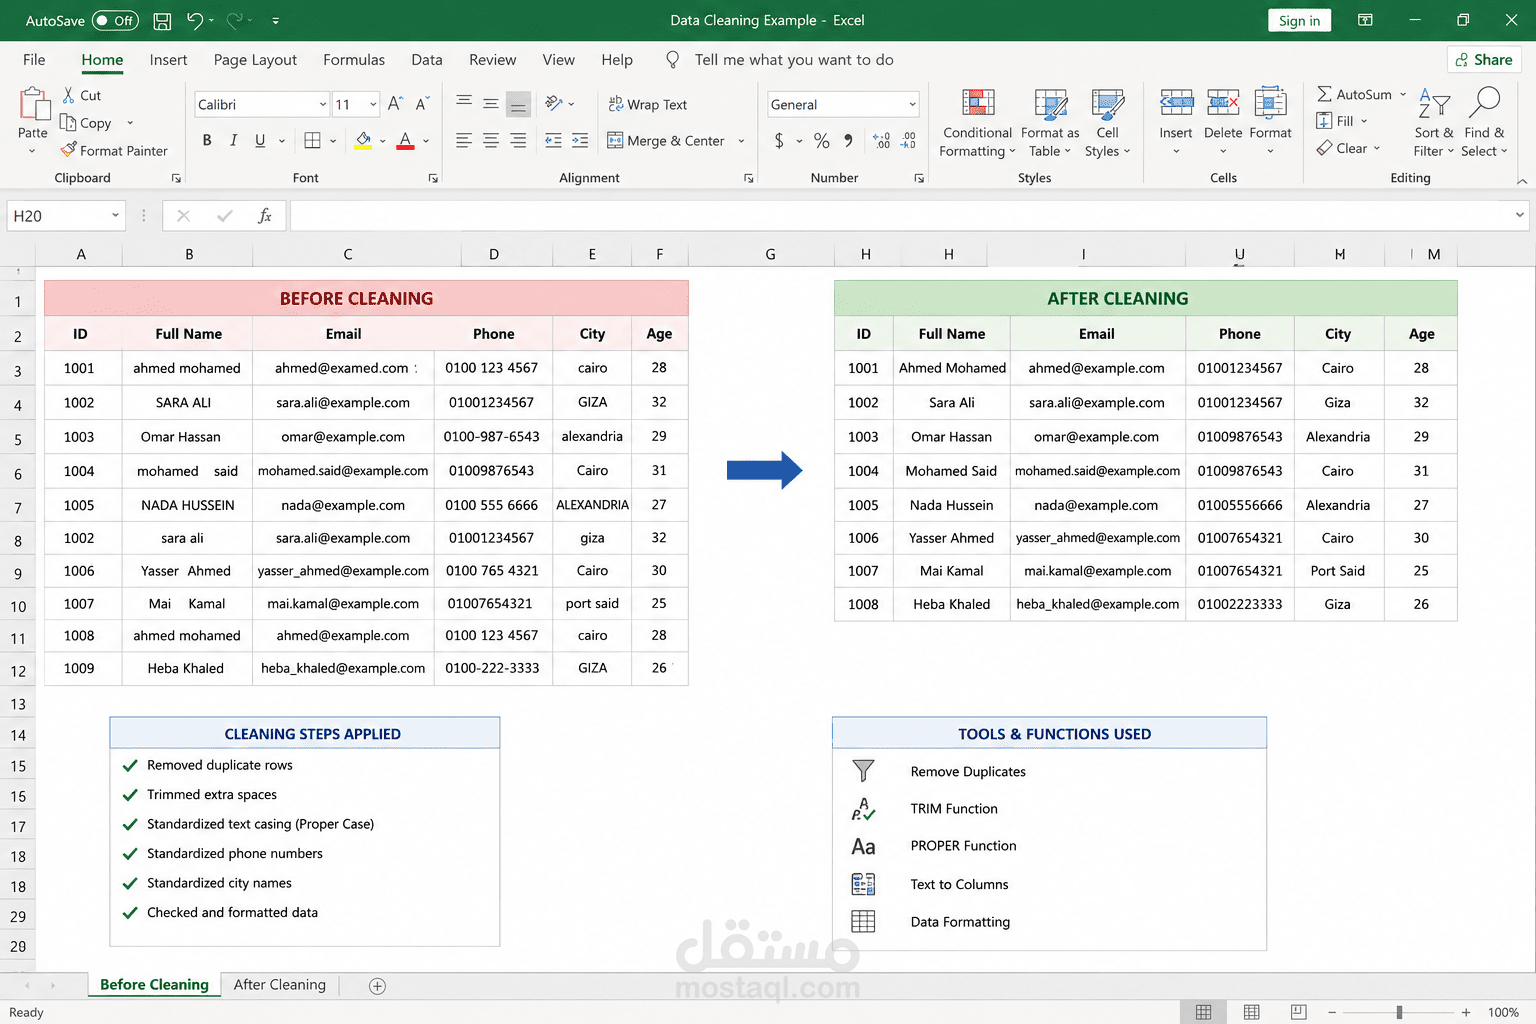Expand the Fill dropdown arrow
1536x1024 pixels.
click(x=1364, y=121)
